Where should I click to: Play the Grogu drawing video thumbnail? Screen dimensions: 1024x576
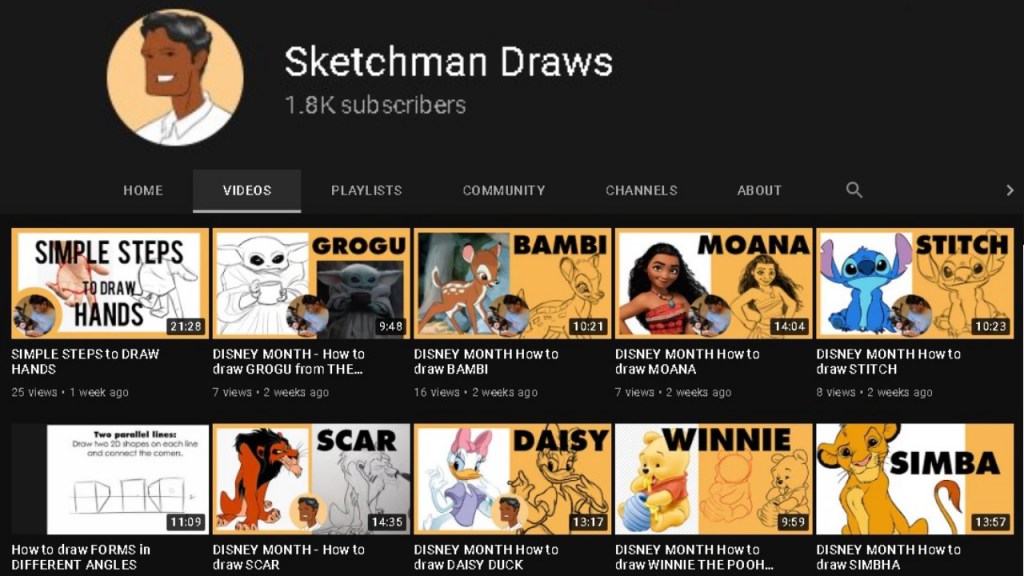tap(312, 283)
